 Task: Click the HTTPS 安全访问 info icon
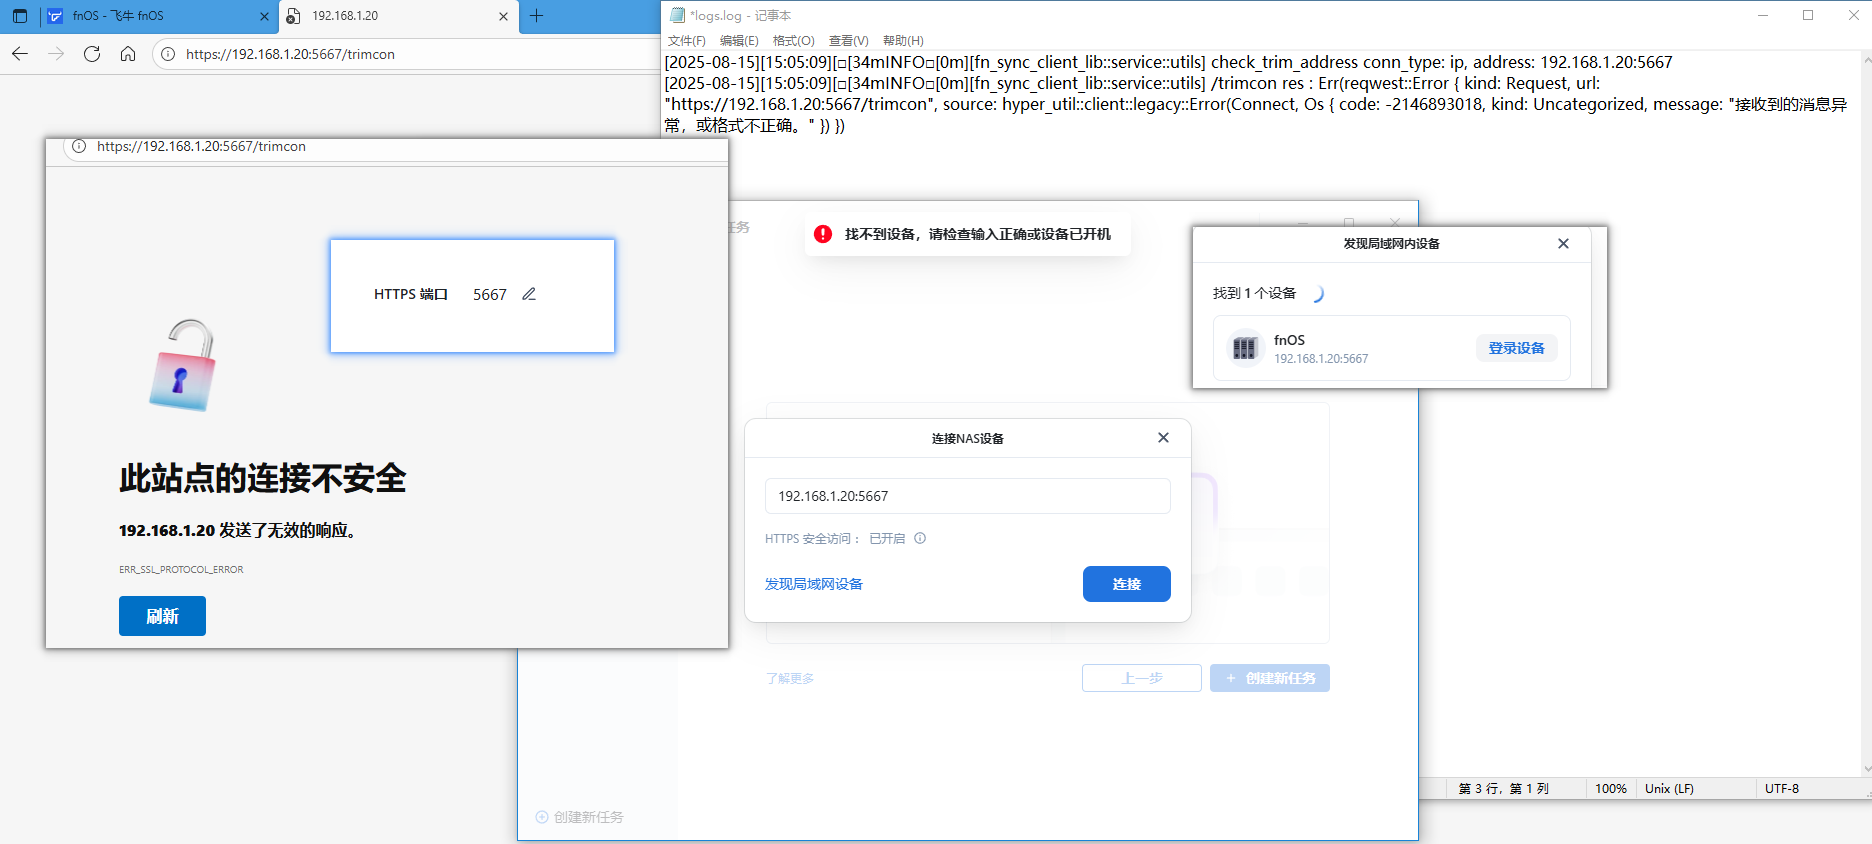click(x=920, y=538)
